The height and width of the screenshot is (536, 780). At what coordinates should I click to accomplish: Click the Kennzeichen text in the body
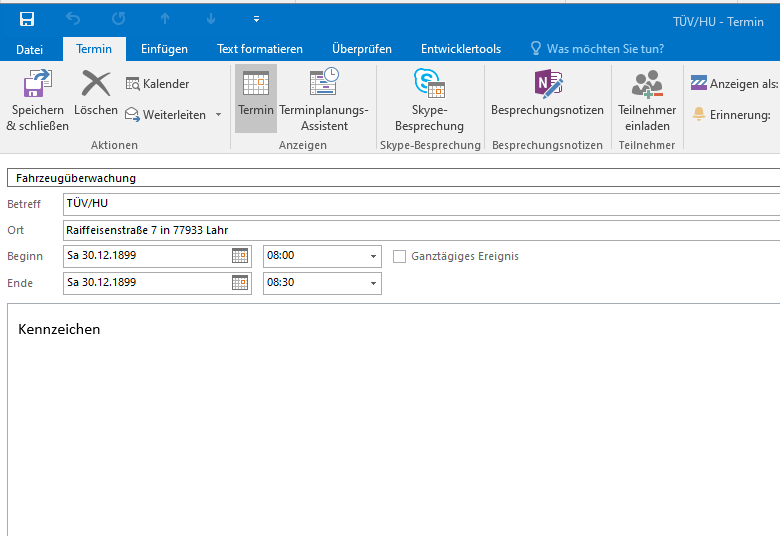point(59,329)
